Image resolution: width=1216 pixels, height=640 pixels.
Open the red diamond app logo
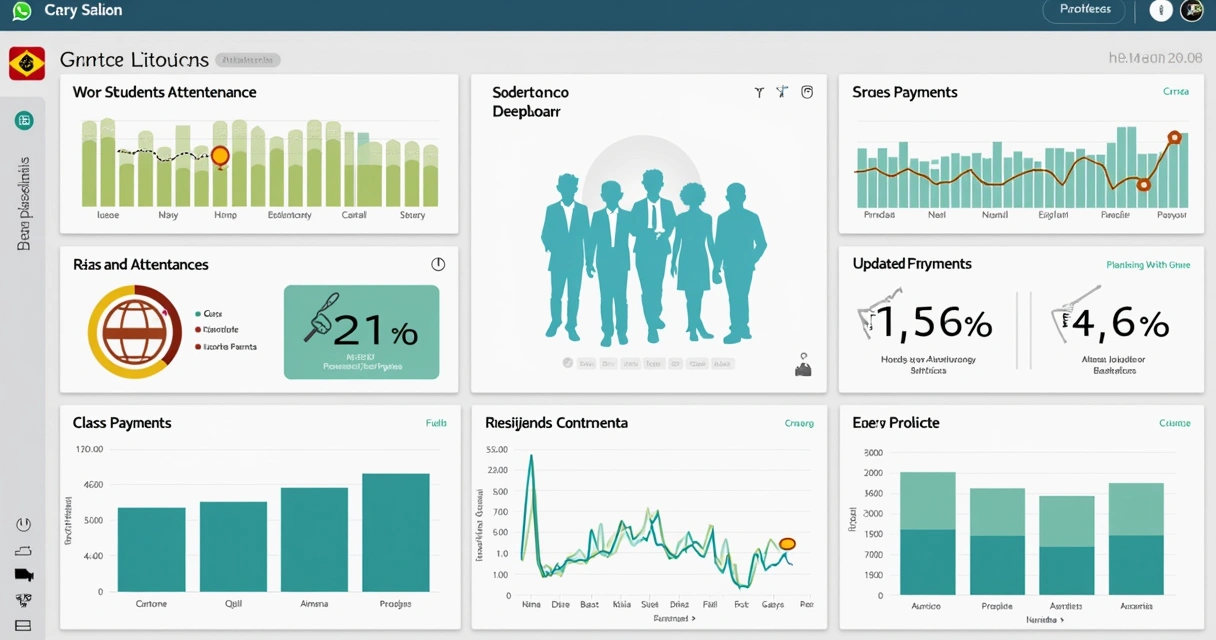[x=26, y=63]
